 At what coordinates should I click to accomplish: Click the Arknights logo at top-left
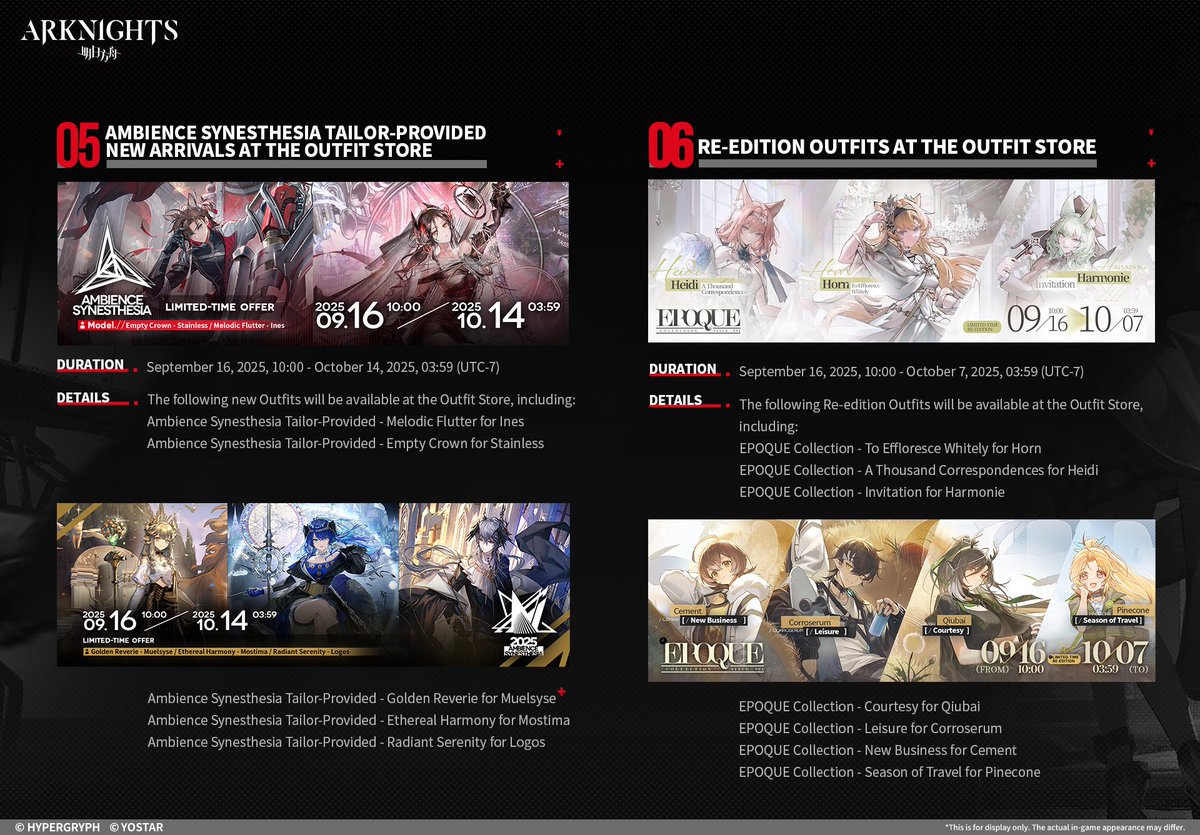click(100, 40)
